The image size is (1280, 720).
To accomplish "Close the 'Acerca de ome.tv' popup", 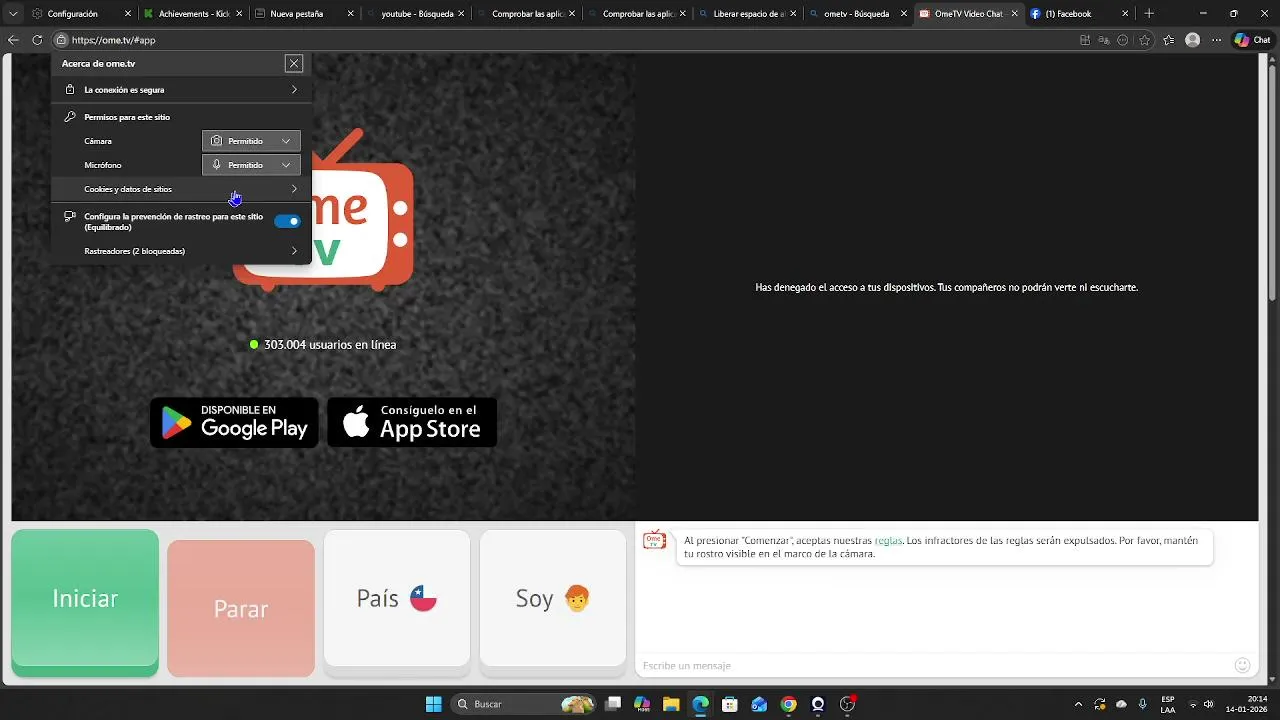I will point(293,63).
